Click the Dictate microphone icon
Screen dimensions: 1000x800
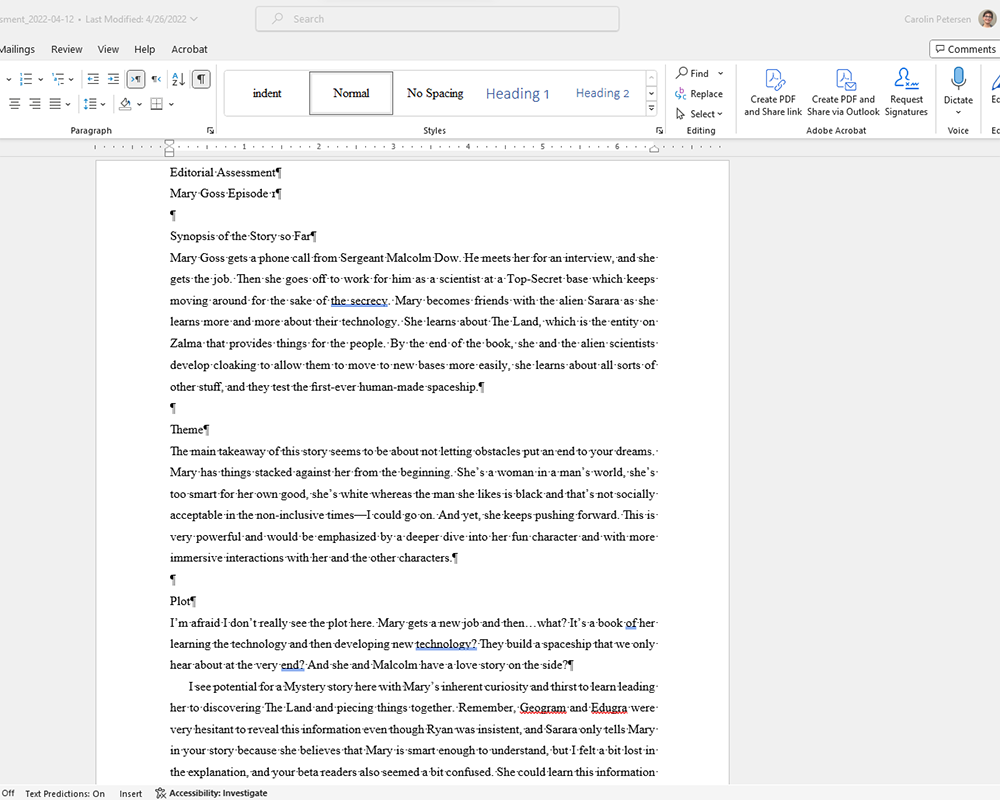click(x=958, y=79)
